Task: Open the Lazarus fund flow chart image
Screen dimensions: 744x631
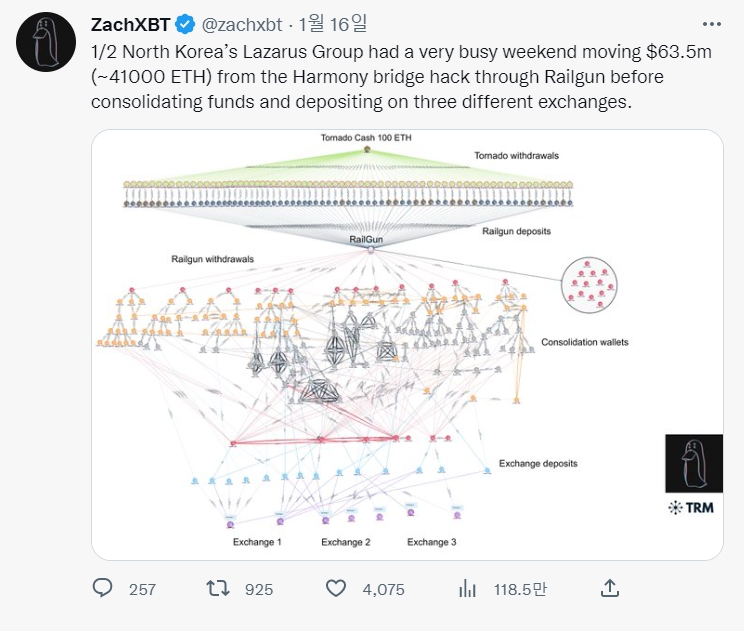Action: pyautogui.click(x=407, y=345)
